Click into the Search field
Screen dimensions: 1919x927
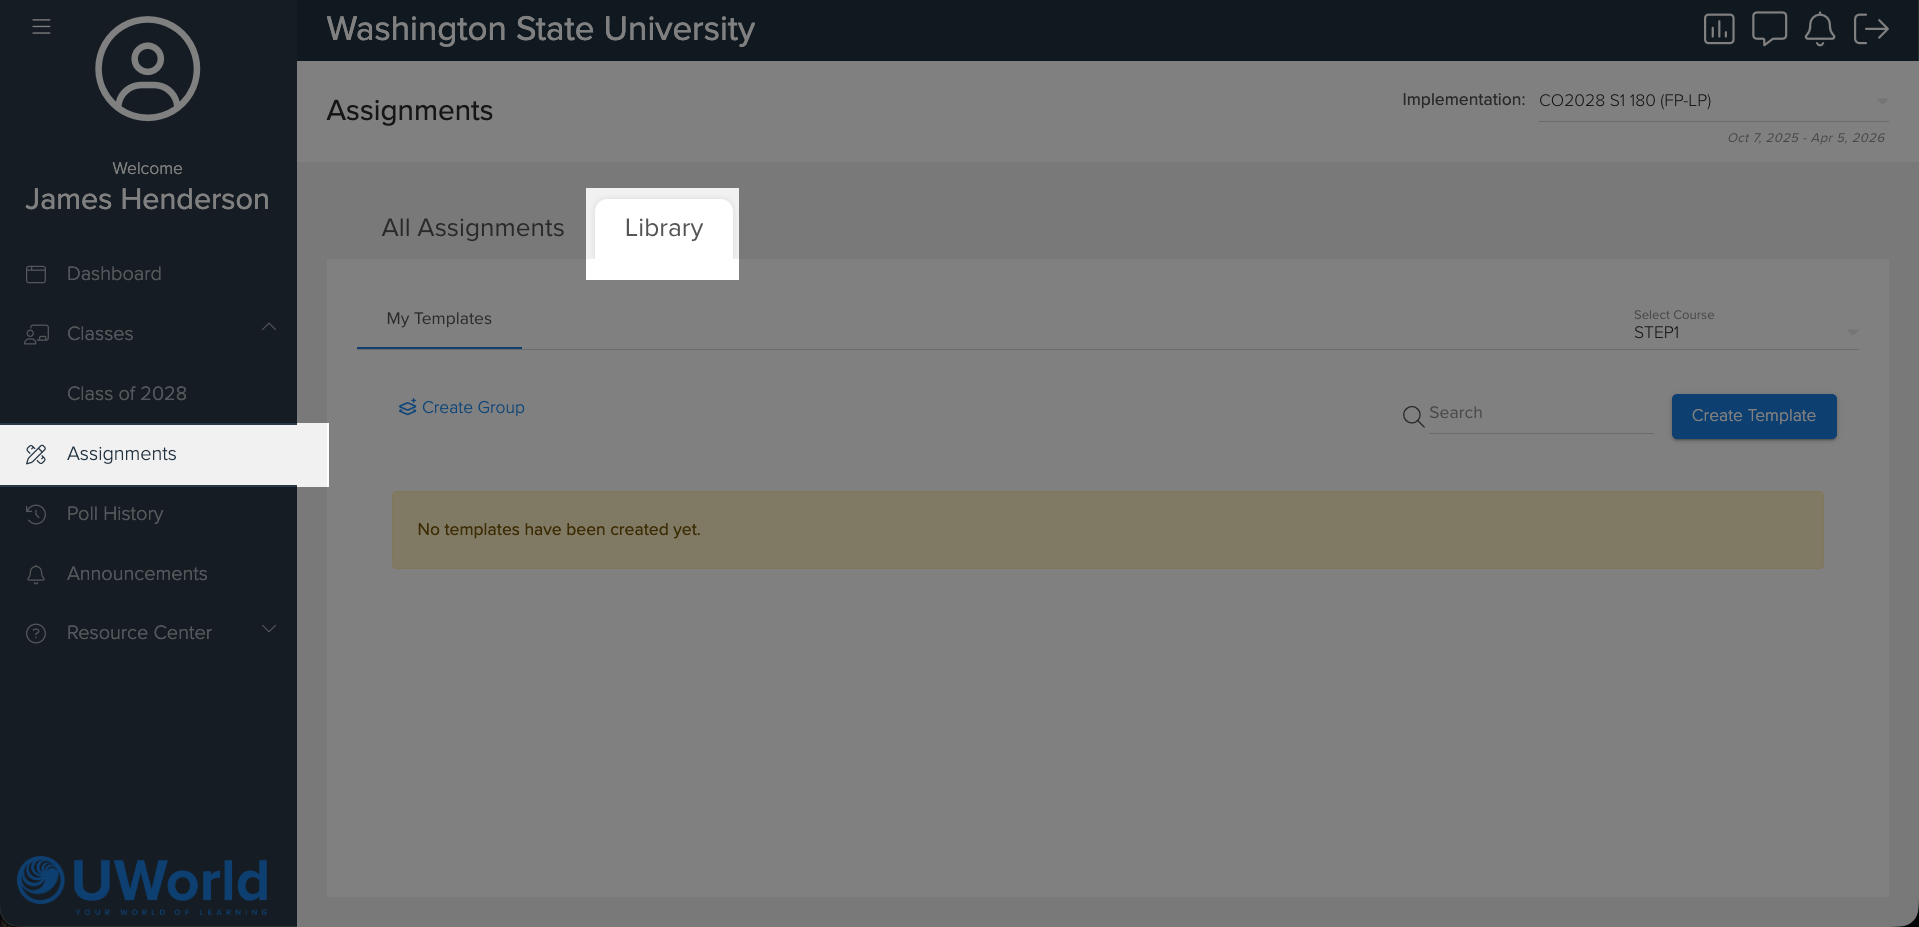tap(1540, 414)
